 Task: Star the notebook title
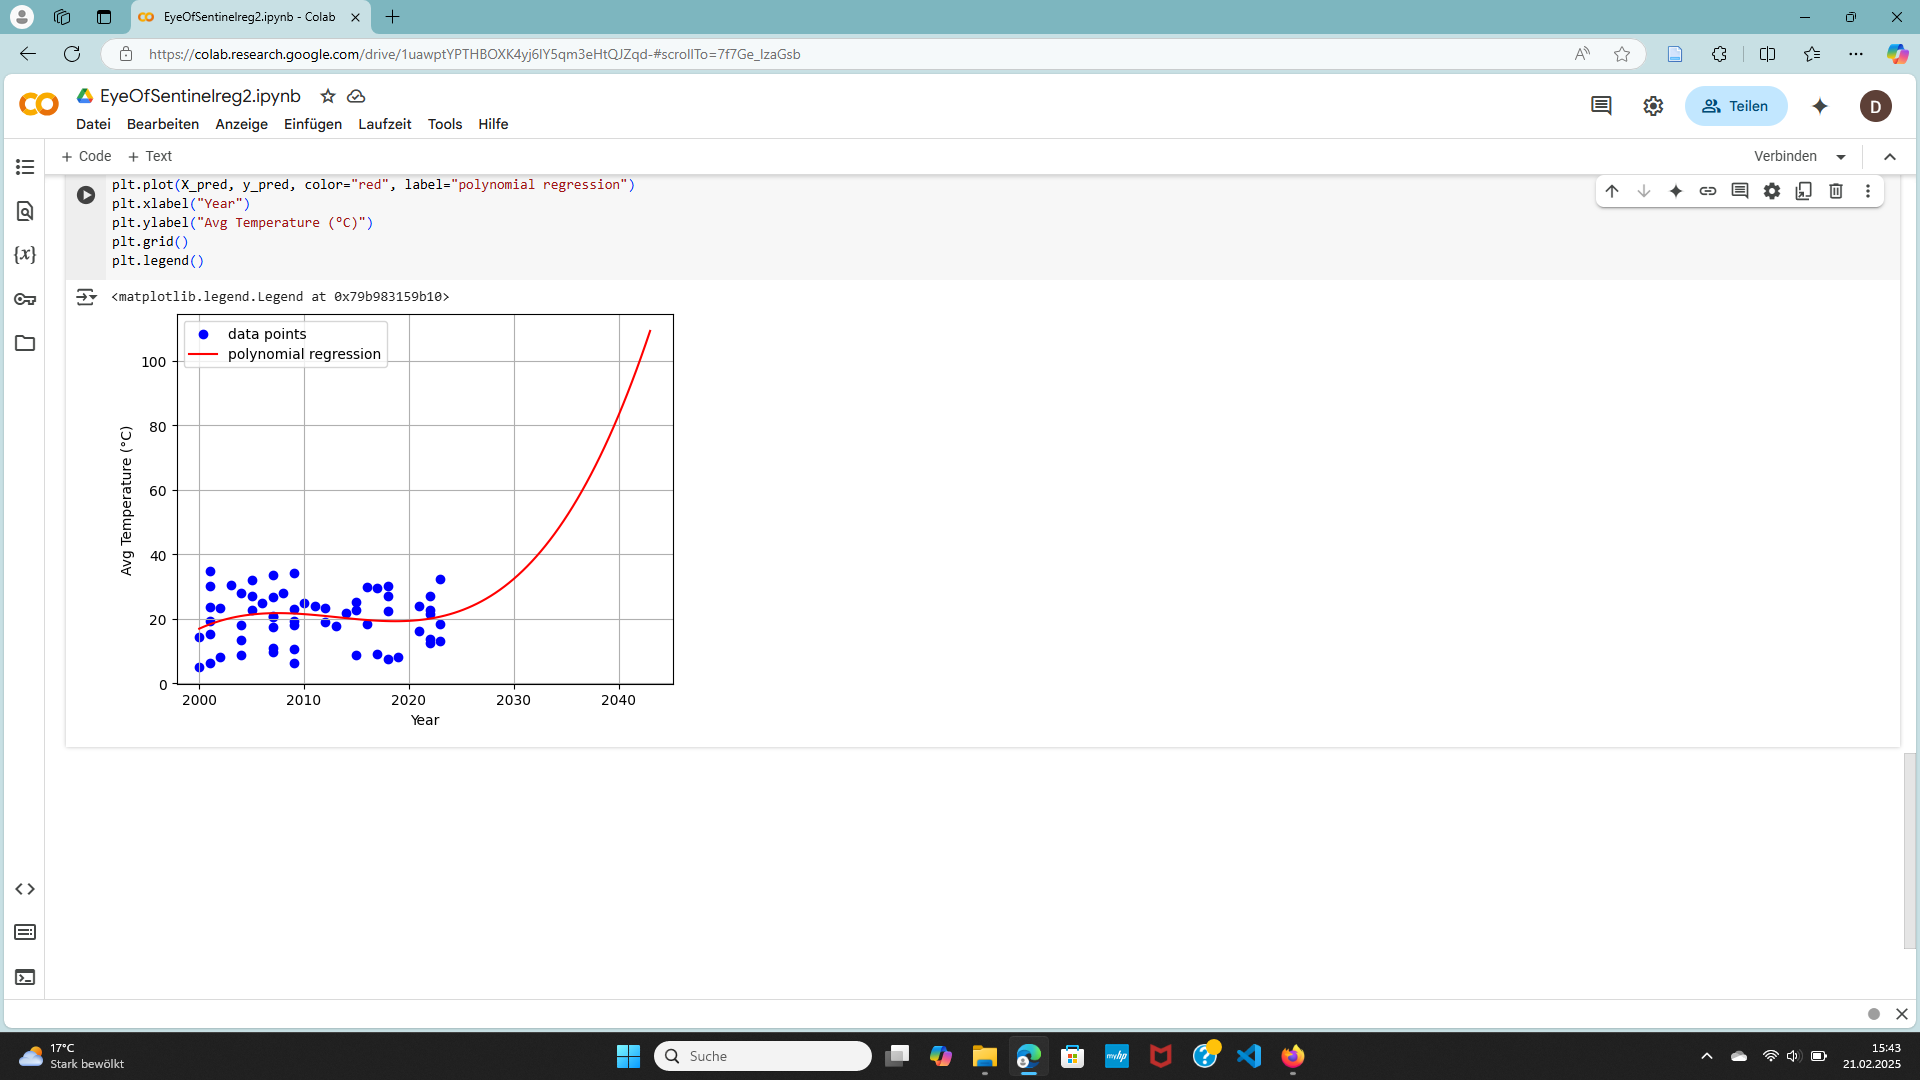328,96
